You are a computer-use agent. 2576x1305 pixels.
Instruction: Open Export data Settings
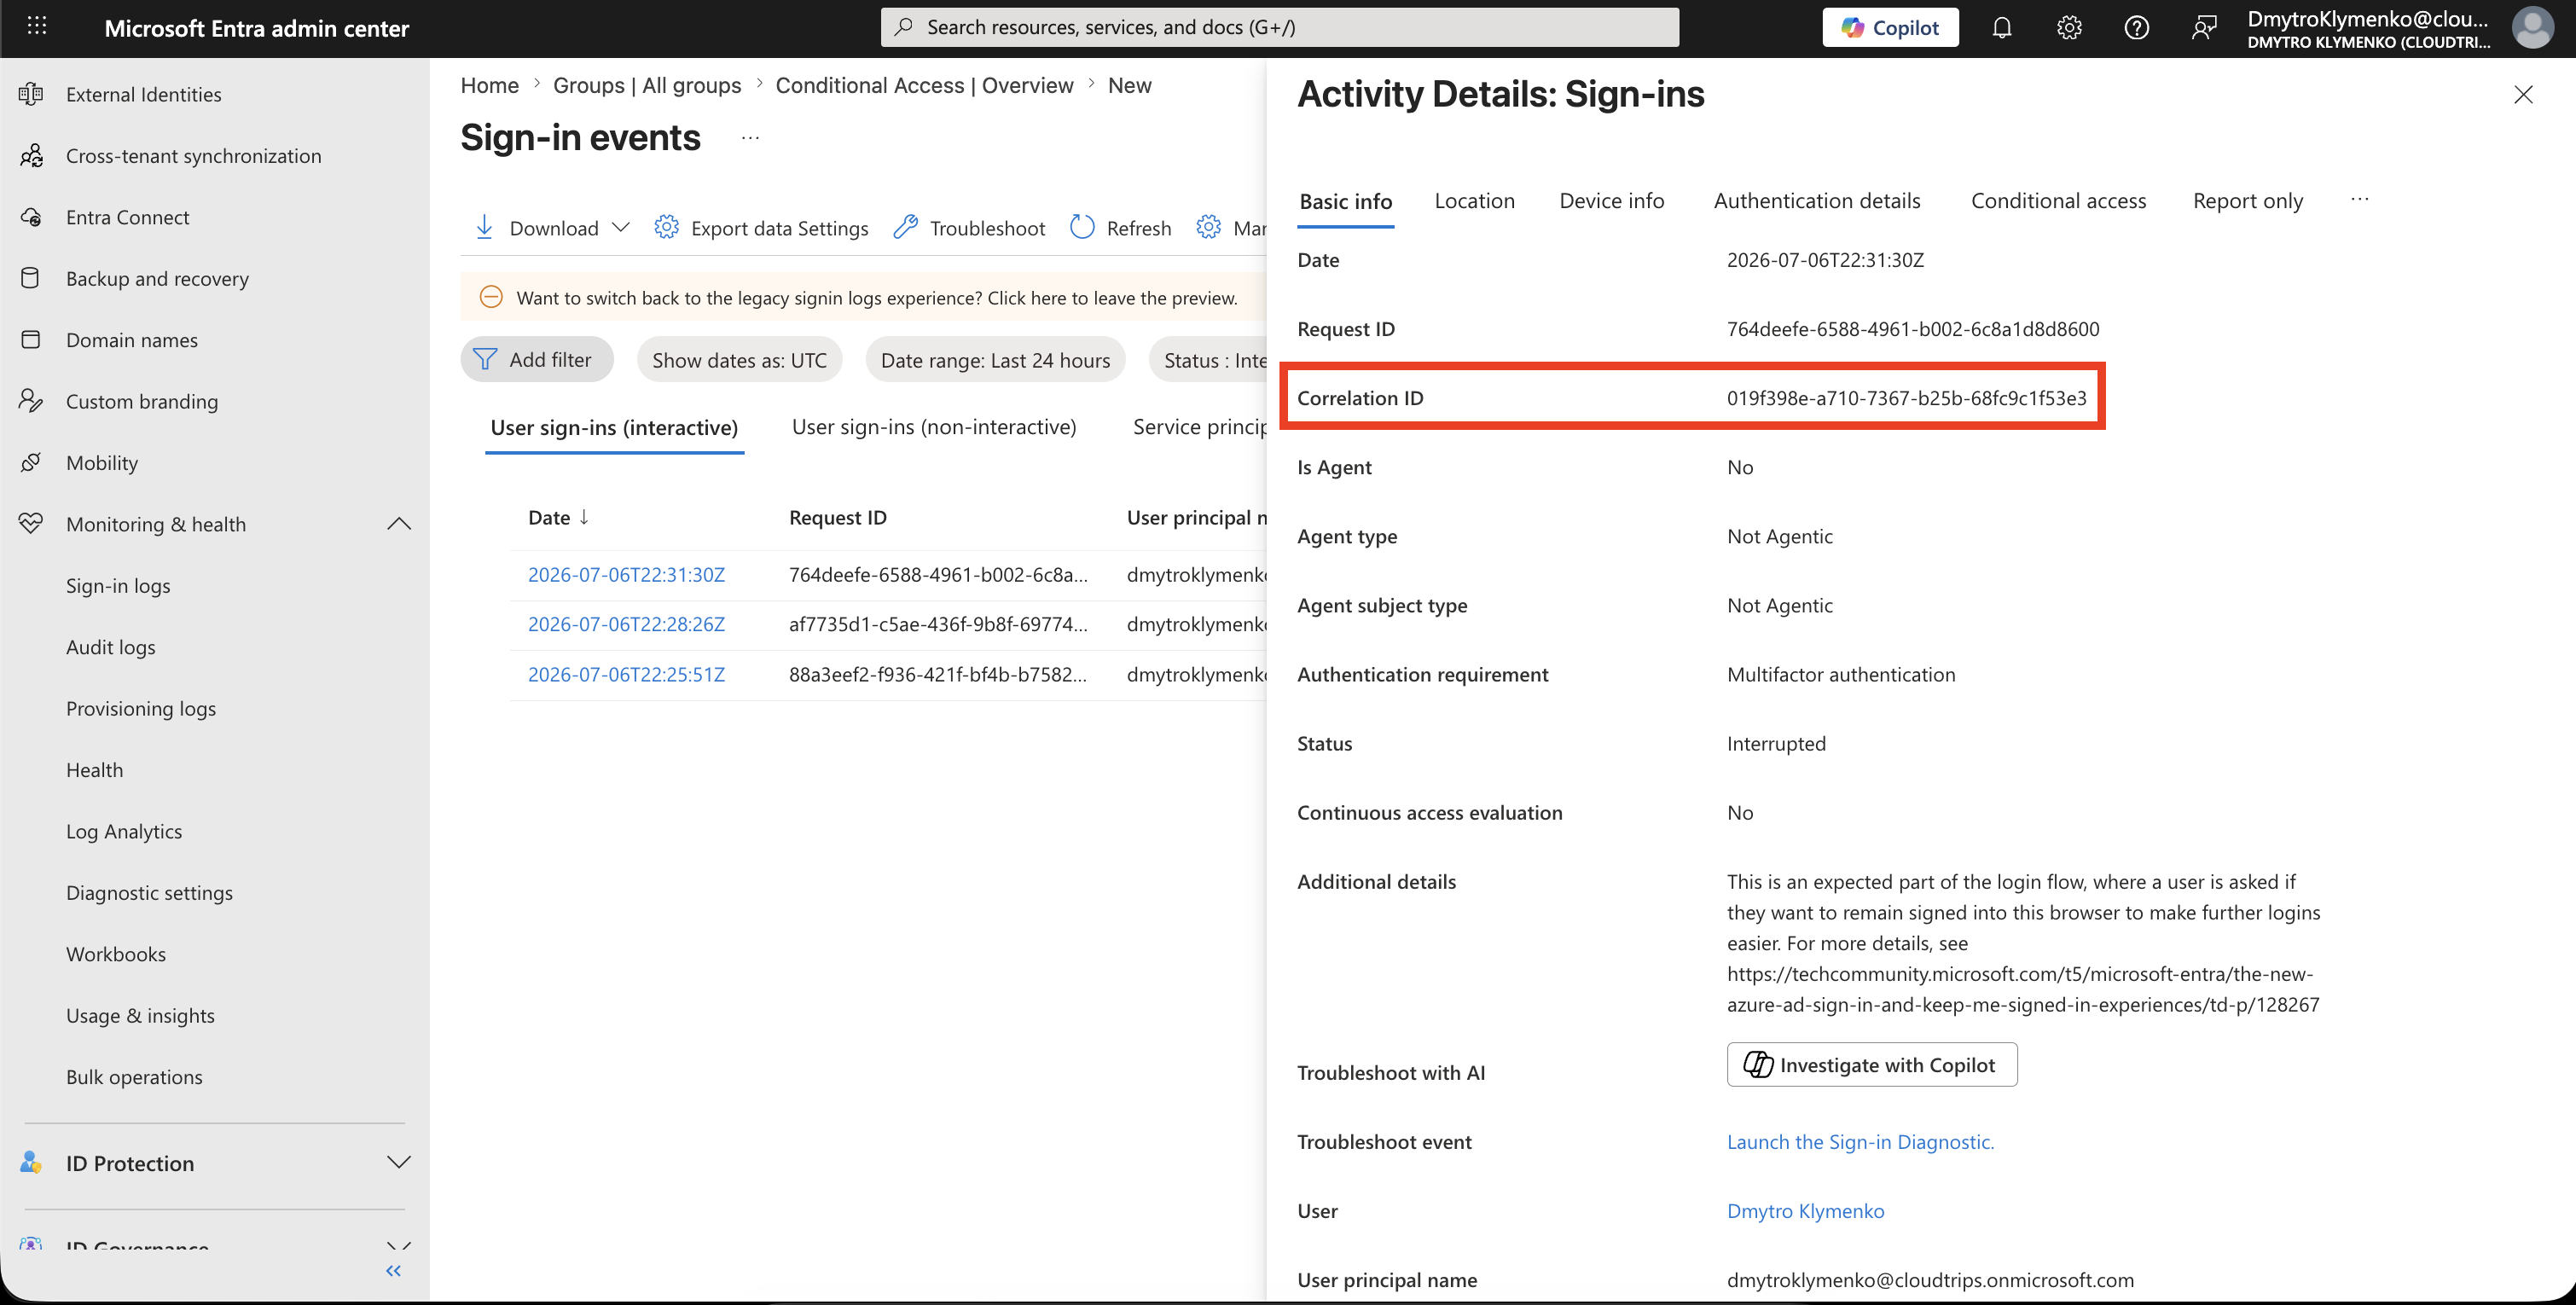[x=761, y=228]
